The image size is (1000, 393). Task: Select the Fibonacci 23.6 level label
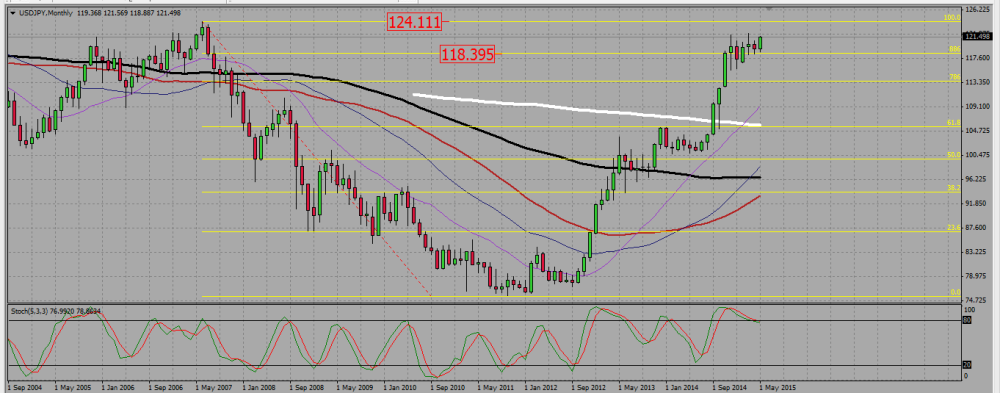955,228
